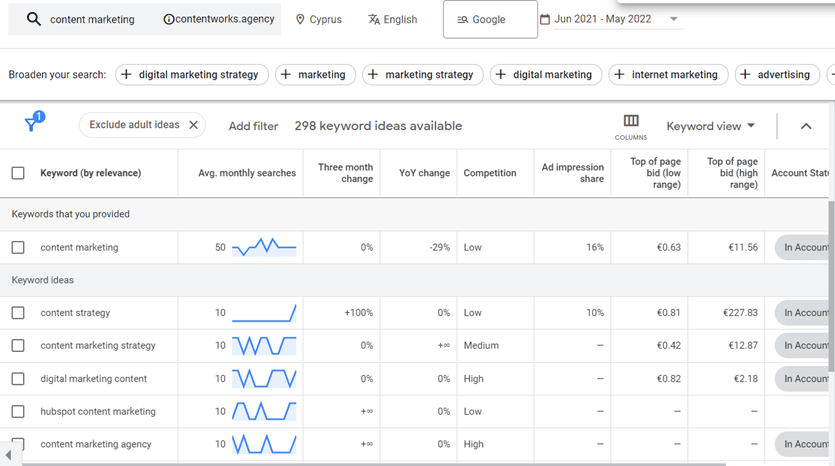Image resolution: width=835 pixels, height=466 pixels.
Task: Click the calendar date range icon
Action: pos(545,19)
